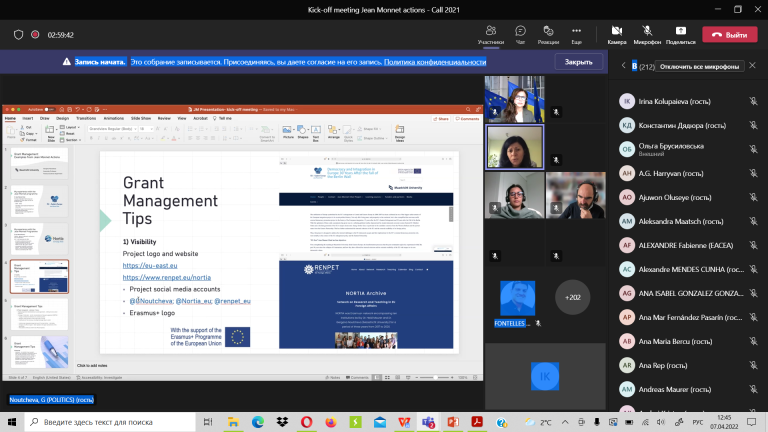Screen dimensions: 768x432
Task: Open the meeting Chat icon
Action: click(x=520, y=31)
